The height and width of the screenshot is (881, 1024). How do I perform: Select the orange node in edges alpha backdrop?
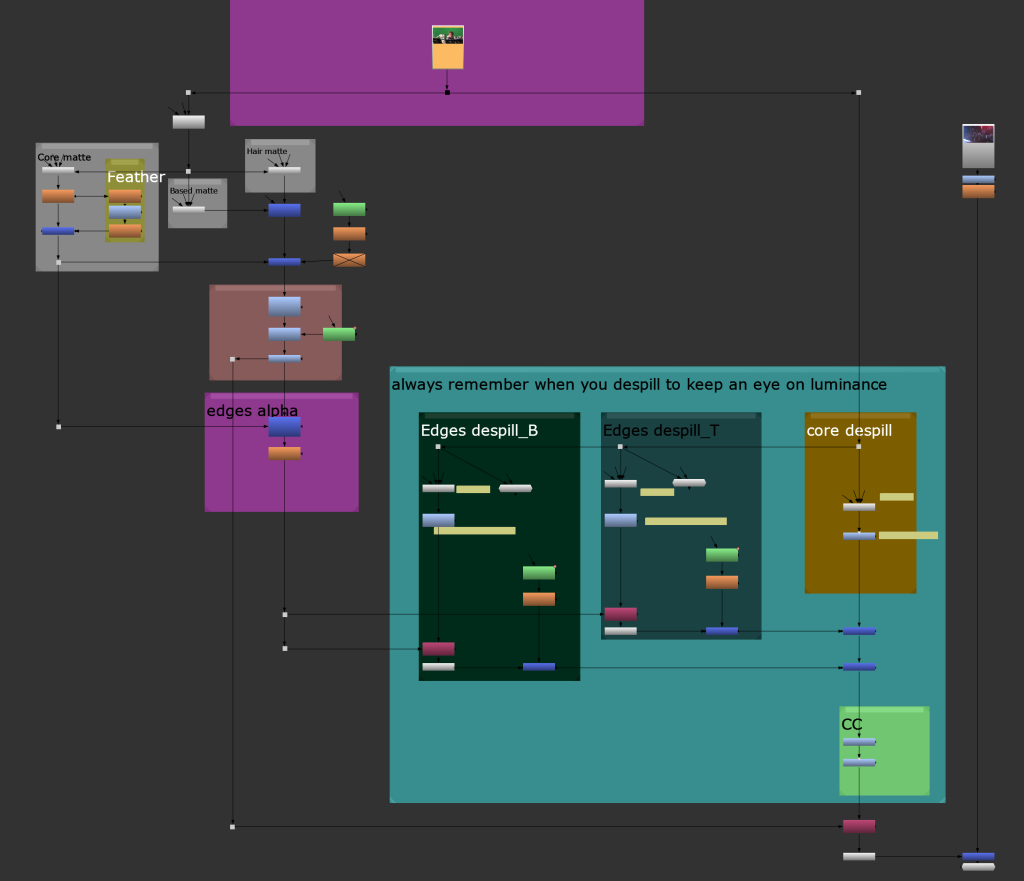pyautogui.click(x=285, y=453)
